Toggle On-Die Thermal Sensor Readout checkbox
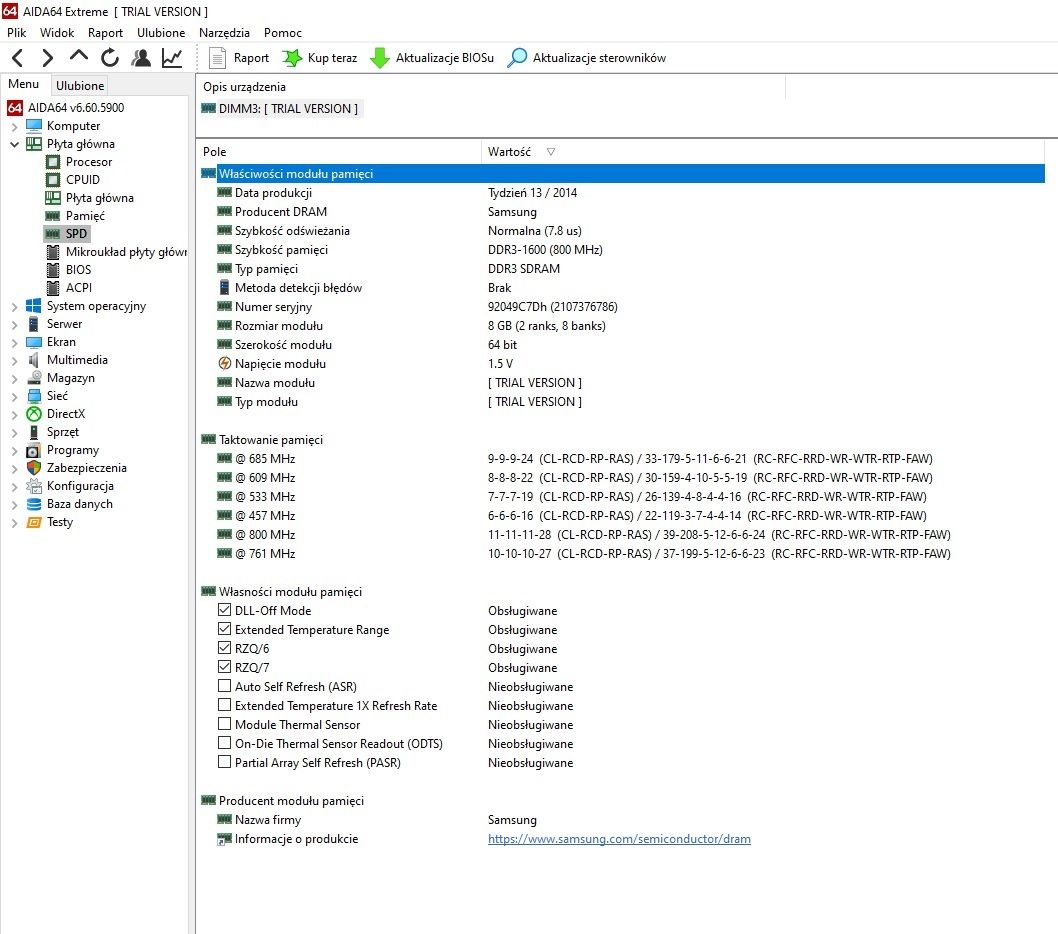Image resolution: width=1058 pixels, height=934 pixels. click(x=225, y=742)
